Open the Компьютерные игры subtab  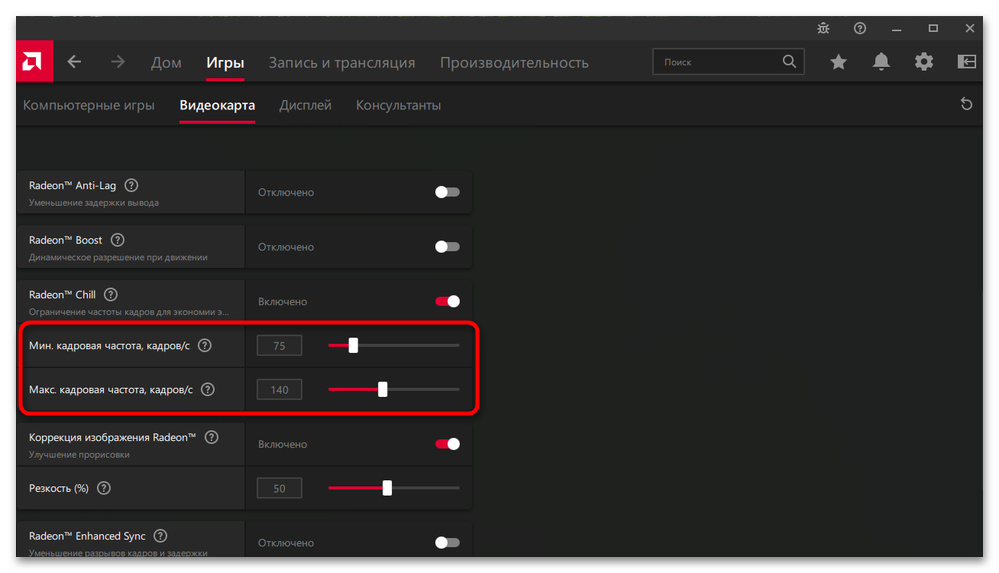pos(89,105)
